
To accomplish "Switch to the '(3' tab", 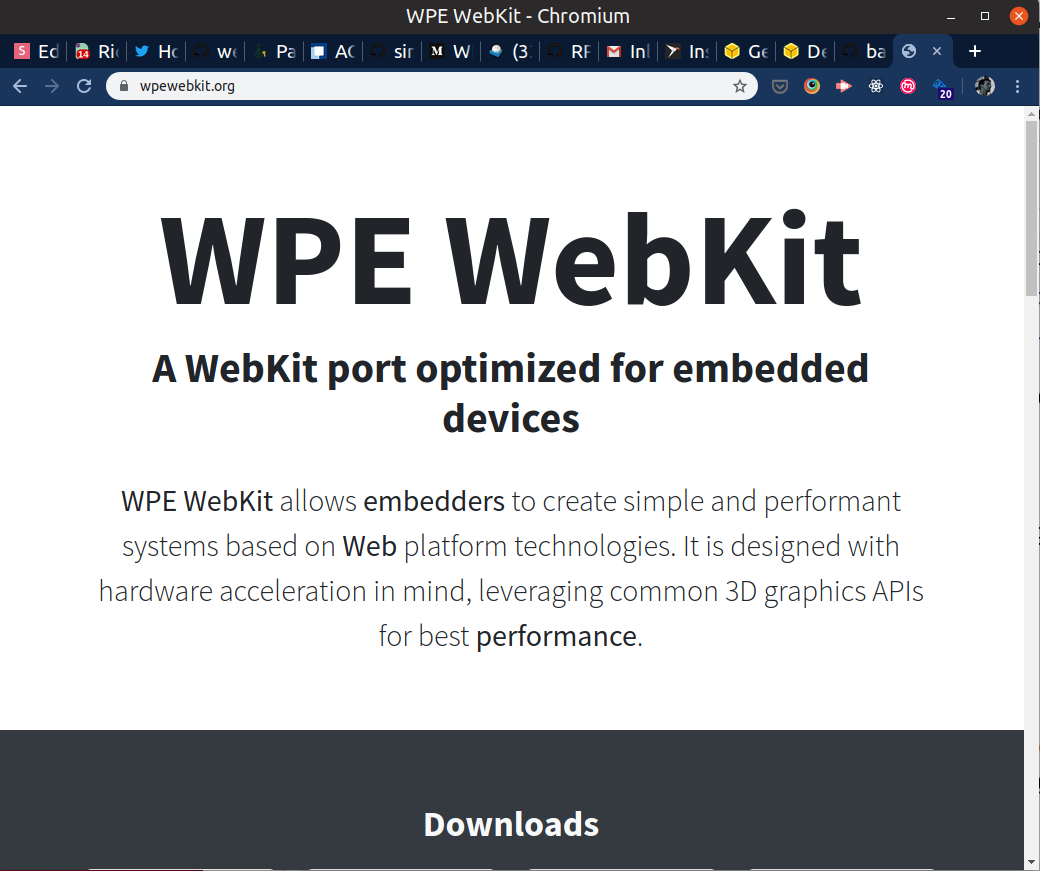I will [x=511, y=51].
